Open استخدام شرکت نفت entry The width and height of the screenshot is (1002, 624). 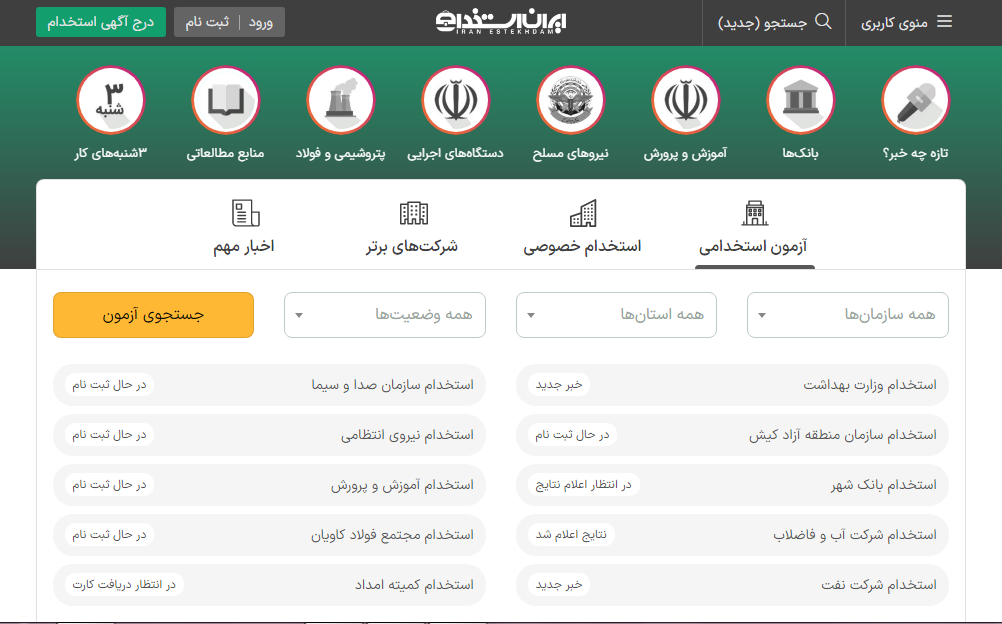pyautogui.click(x=732, y=584)
